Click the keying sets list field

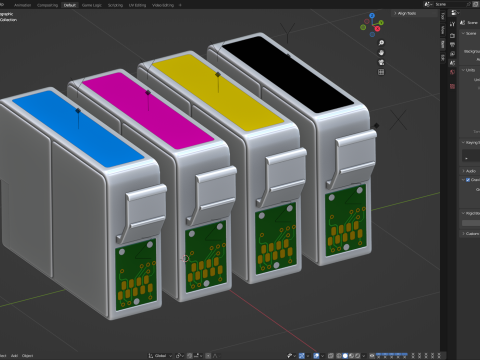tap(471, 155)
